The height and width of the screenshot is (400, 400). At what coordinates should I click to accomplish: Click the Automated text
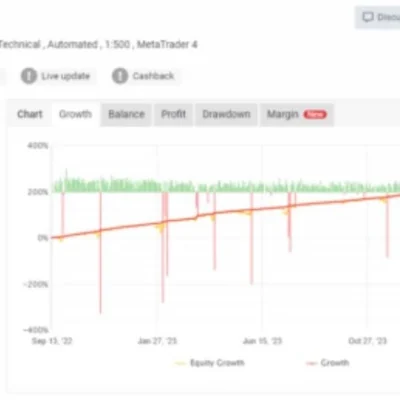click(x=72, y=44)
